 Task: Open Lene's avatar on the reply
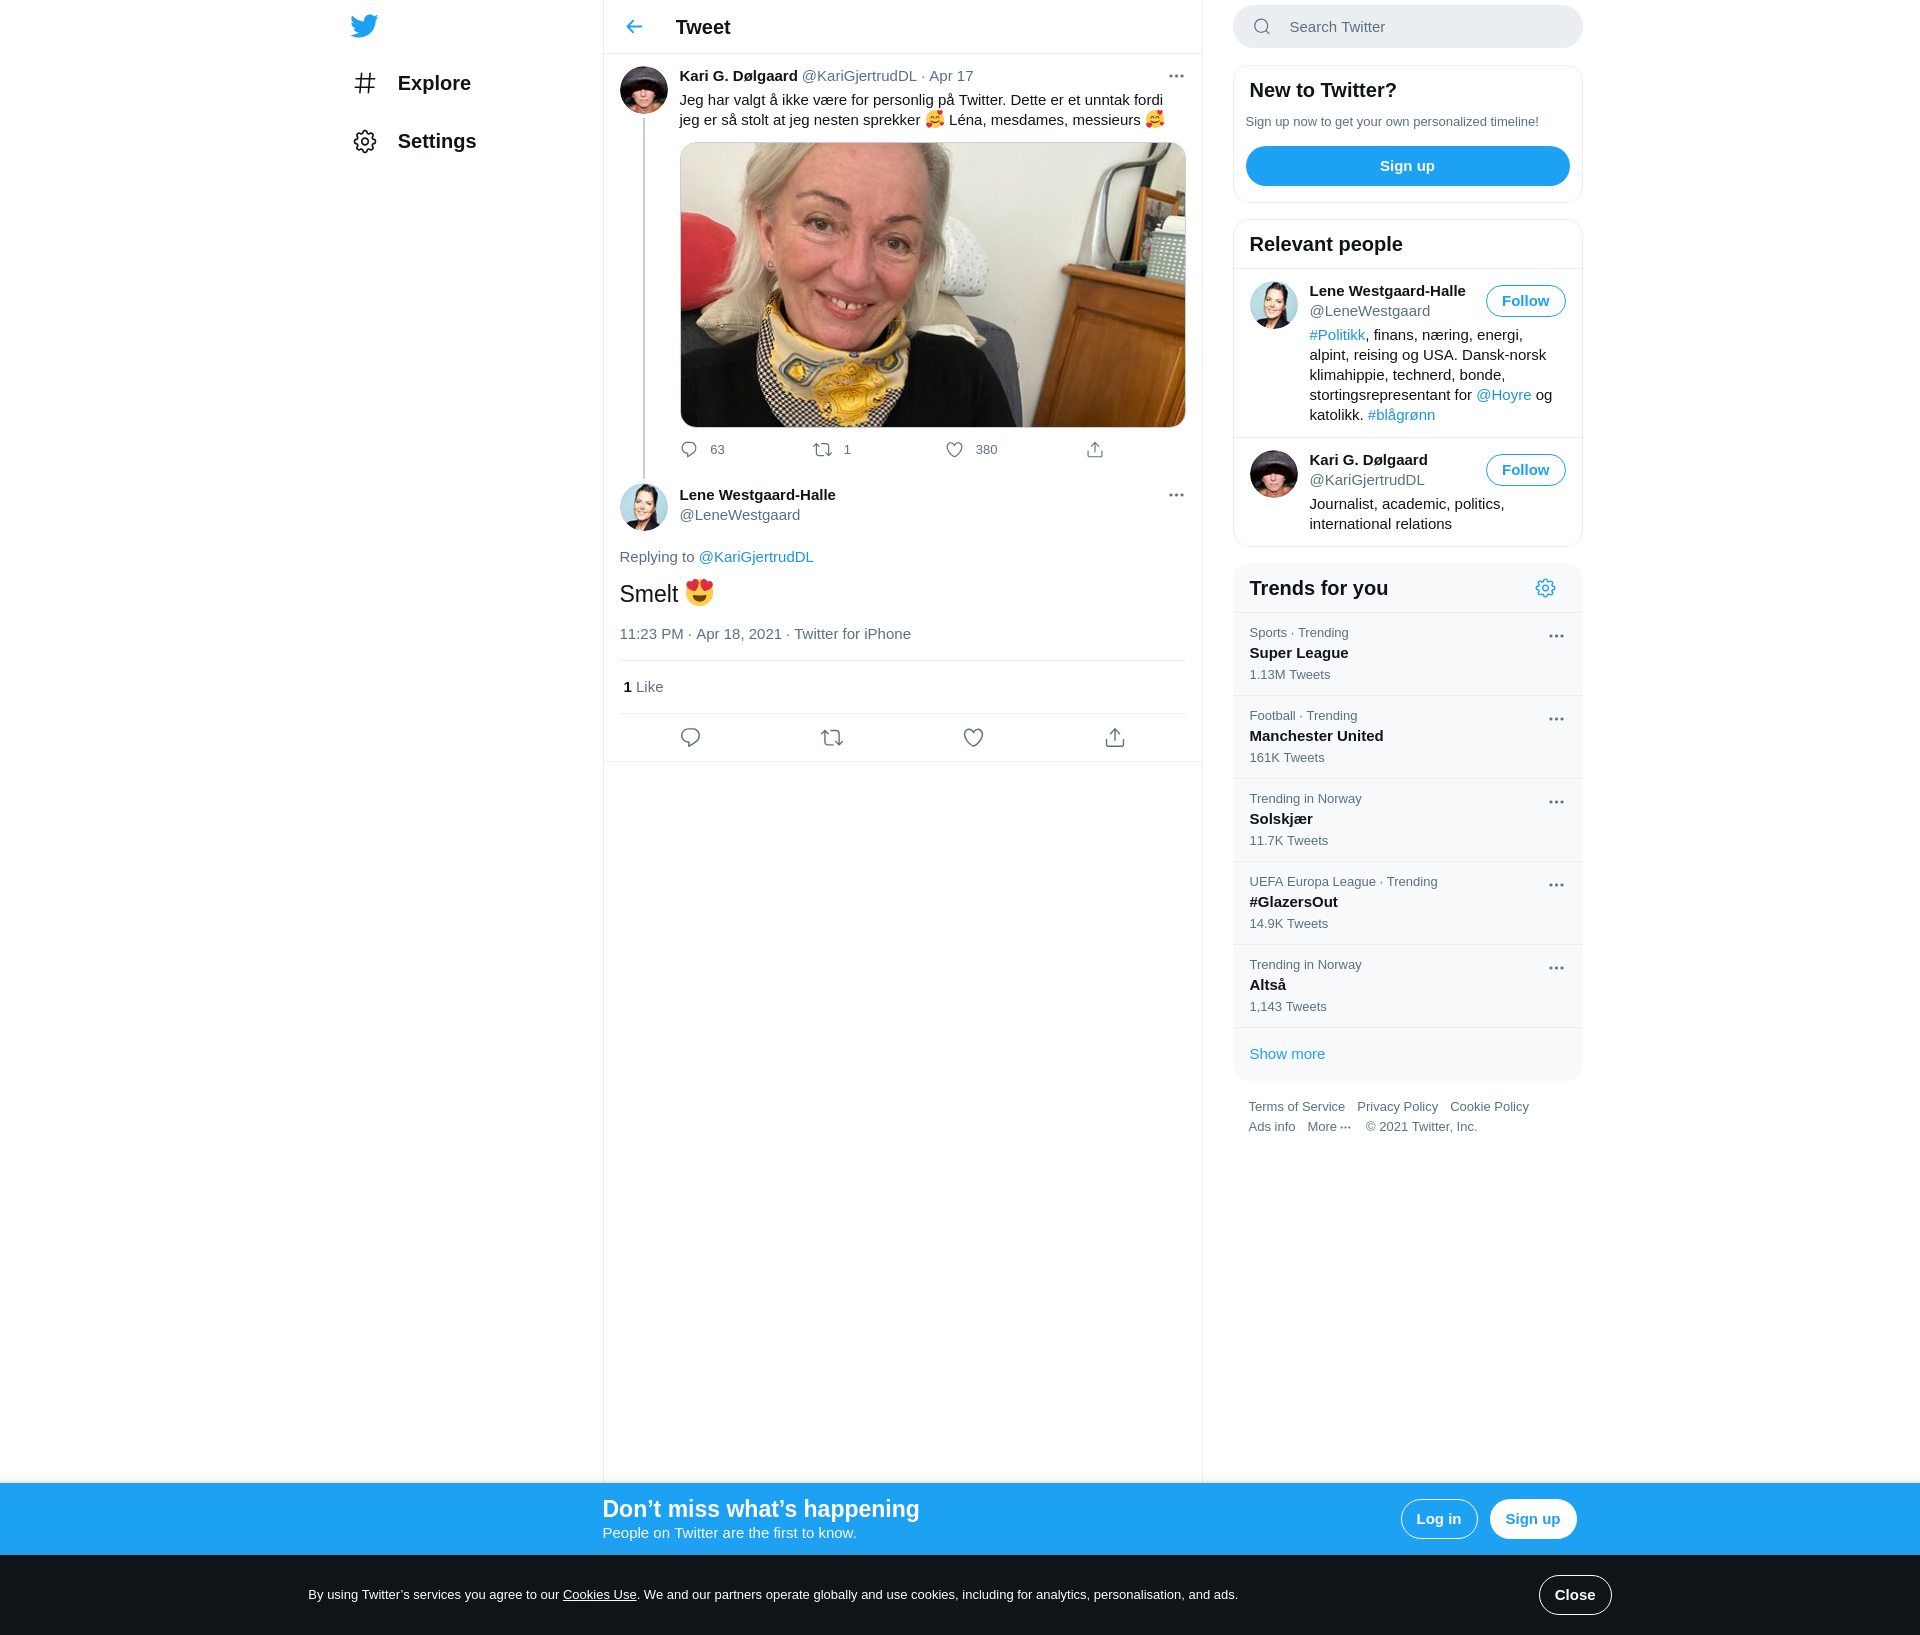click(644, 507)
